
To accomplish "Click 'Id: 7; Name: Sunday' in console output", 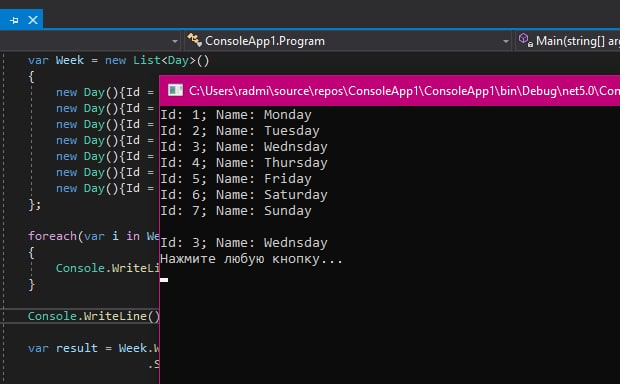I will click(236, 211).
